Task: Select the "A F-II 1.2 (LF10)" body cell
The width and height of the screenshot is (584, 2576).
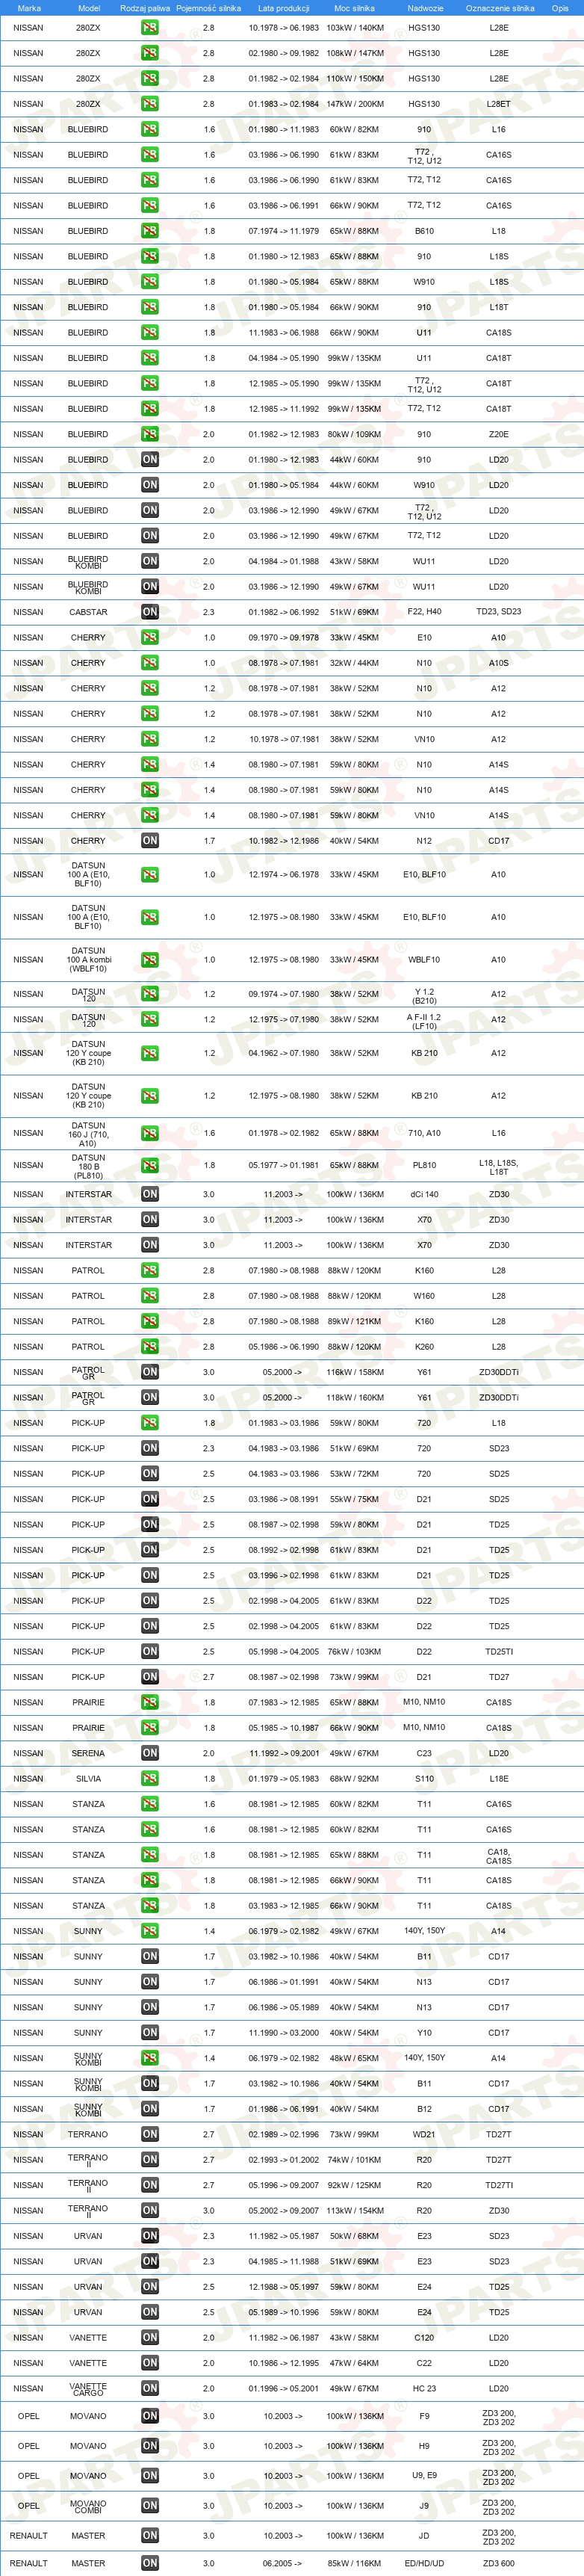Action: tap(424, 1022)
